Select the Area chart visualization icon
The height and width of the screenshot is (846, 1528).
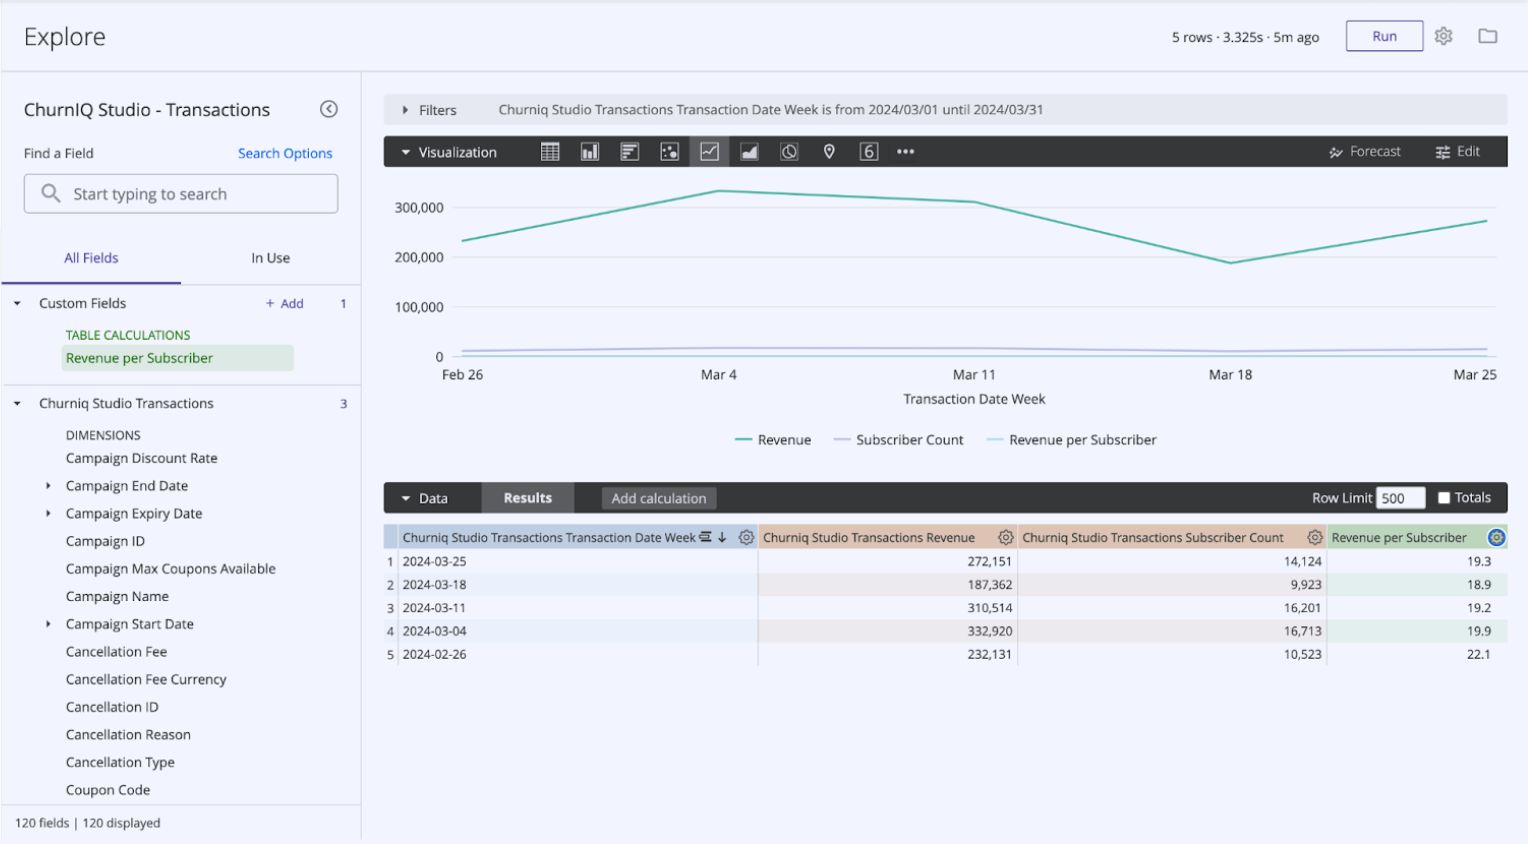749,152
